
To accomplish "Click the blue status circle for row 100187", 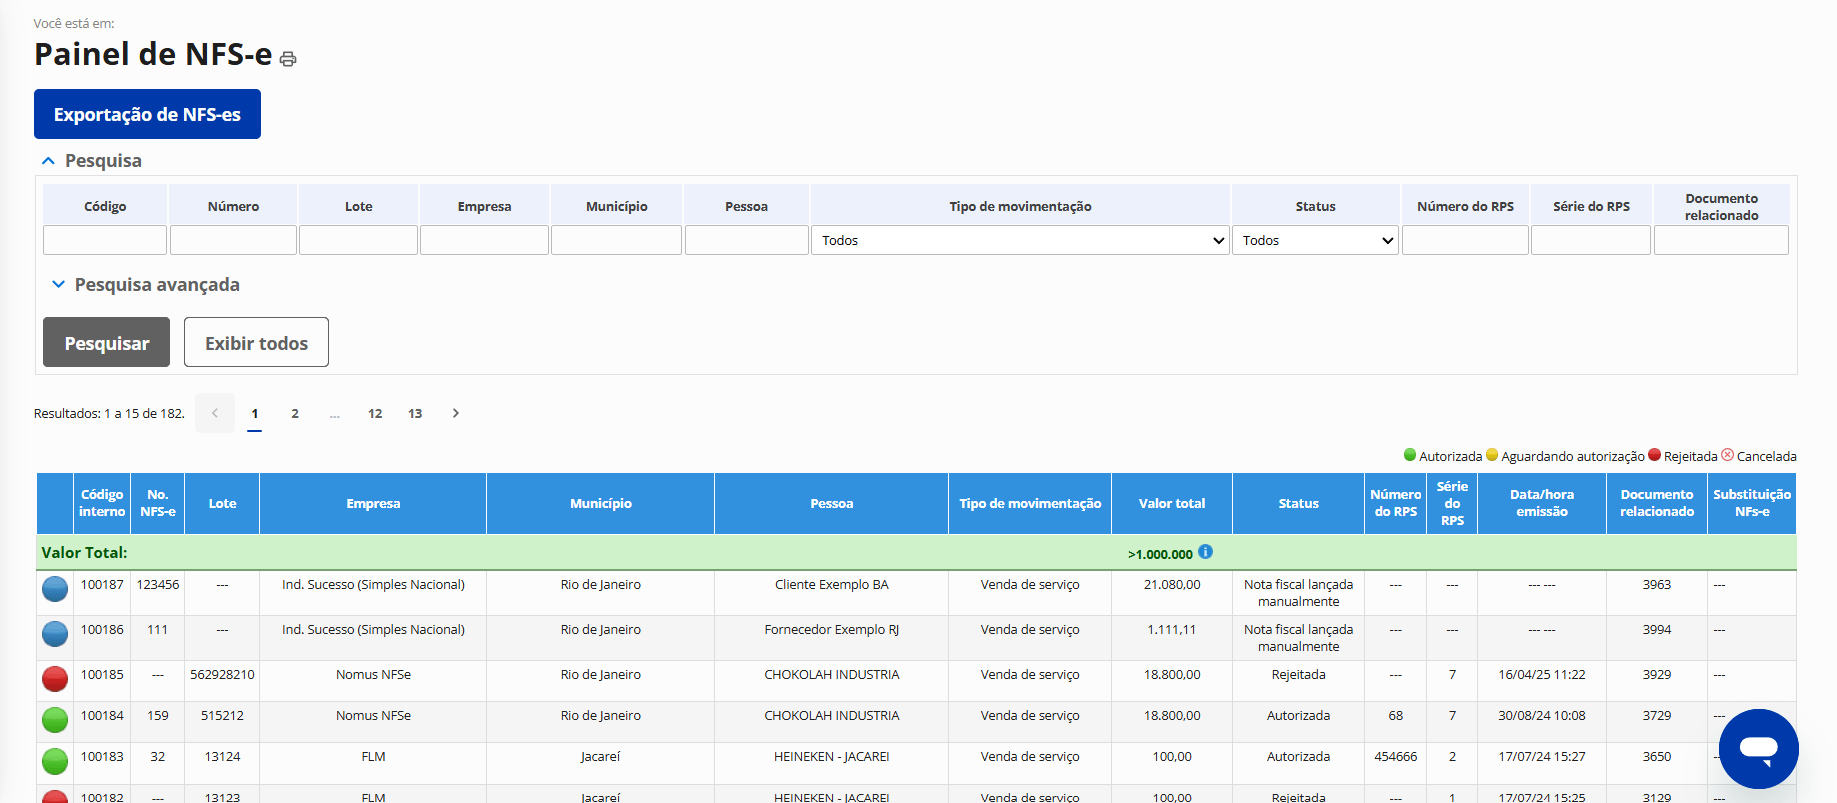I will (x=55, y=589).
